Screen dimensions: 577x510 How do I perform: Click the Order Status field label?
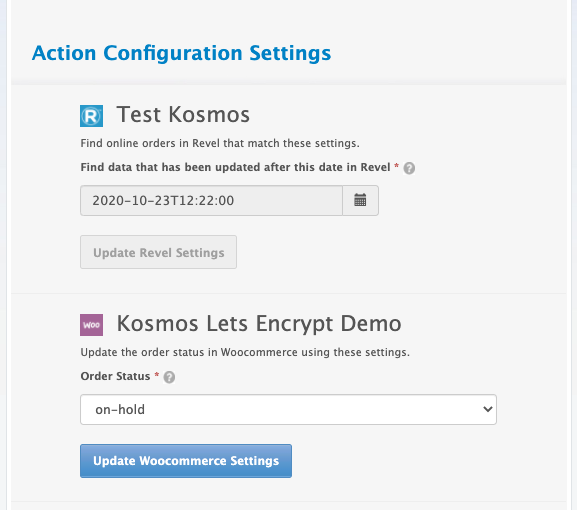(116, 376)
